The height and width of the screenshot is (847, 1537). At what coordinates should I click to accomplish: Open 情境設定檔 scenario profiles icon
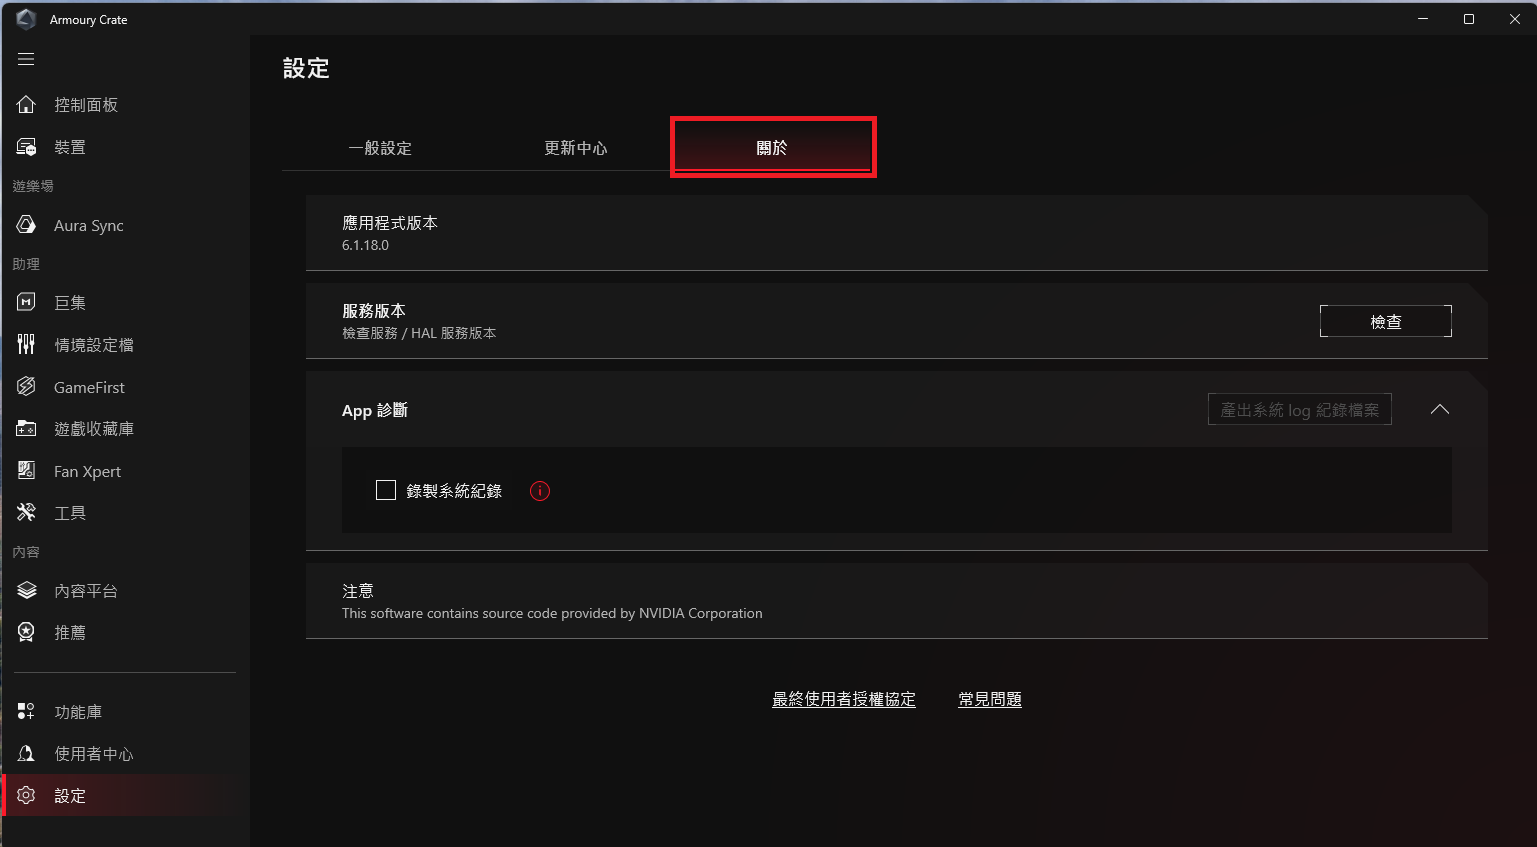tap(26, 344)
